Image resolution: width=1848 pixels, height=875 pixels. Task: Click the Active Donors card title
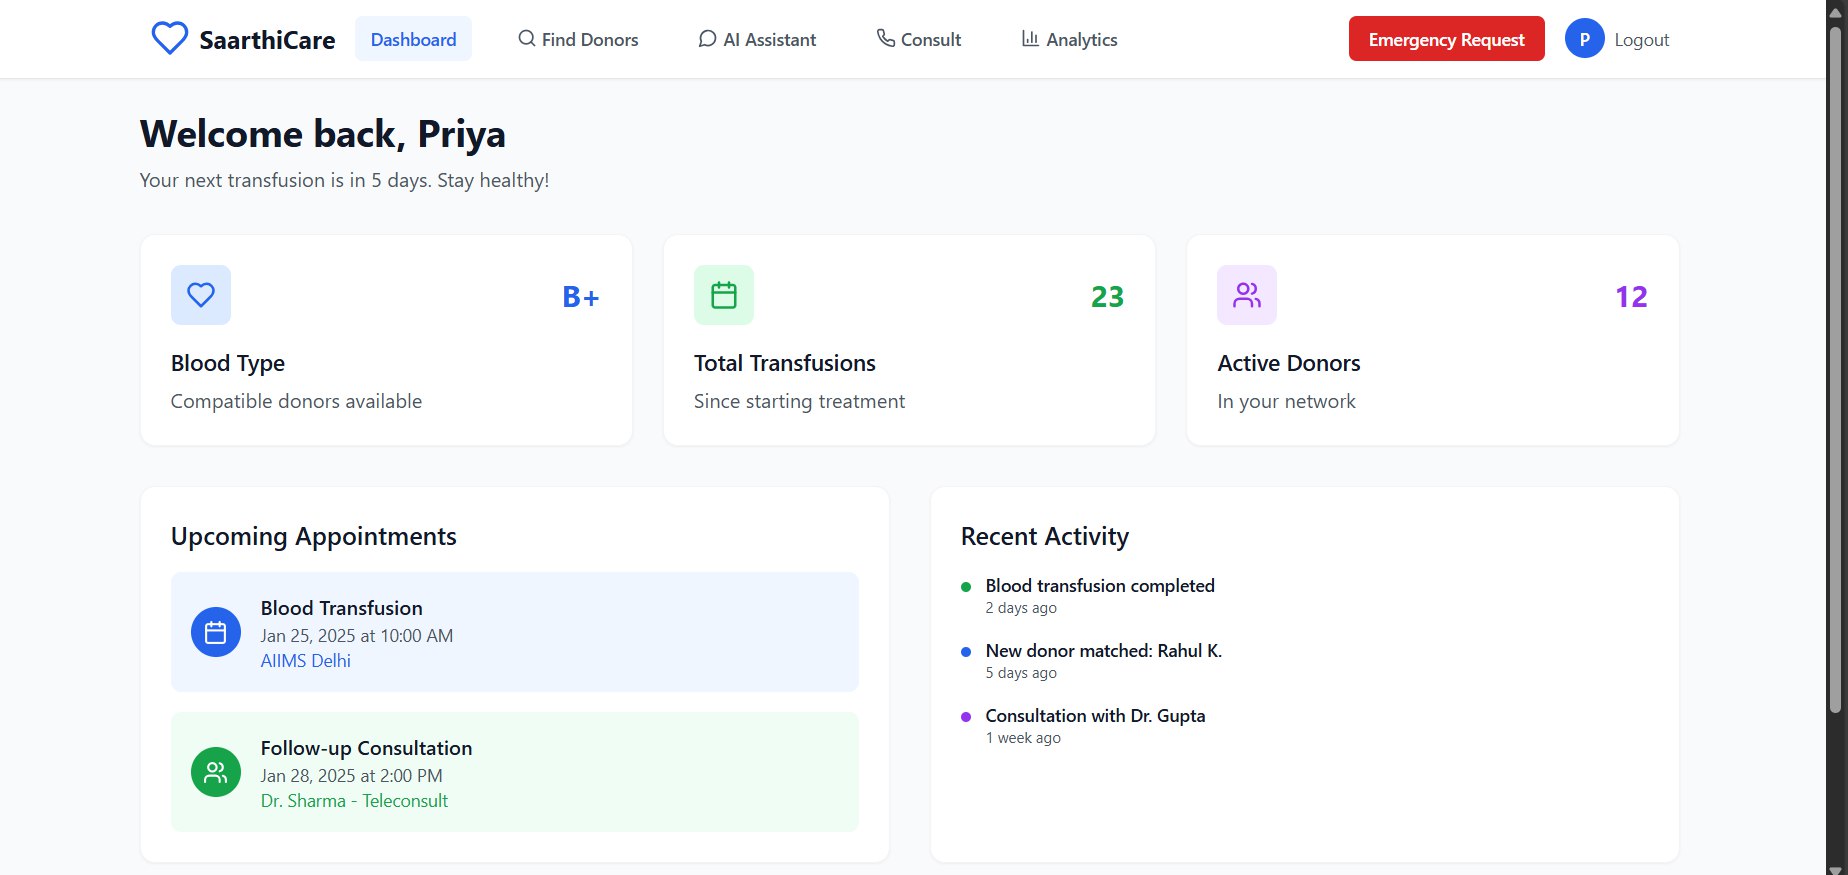point(1289,363)
